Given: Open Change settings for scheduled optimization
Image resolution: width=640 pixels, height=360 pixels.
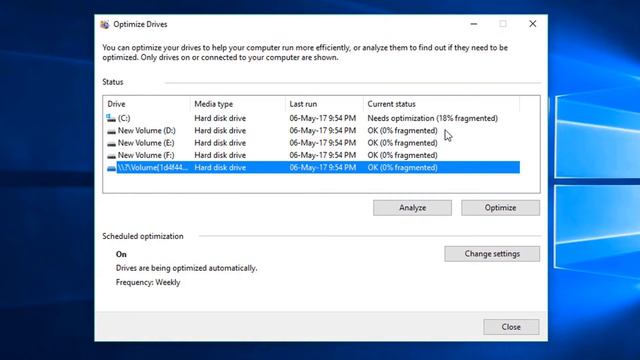Looking at the screenshot, I should pyautogui.click(x=492, y=254).
